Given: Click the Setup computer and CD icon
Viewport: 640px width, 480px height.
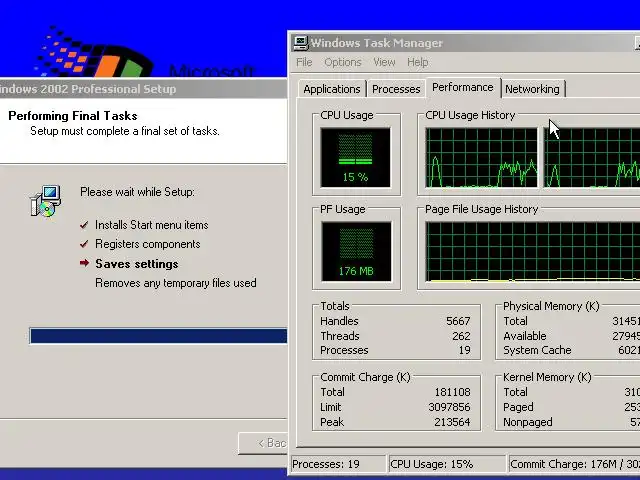Looking at the screenshot, I should click(46, 200).
